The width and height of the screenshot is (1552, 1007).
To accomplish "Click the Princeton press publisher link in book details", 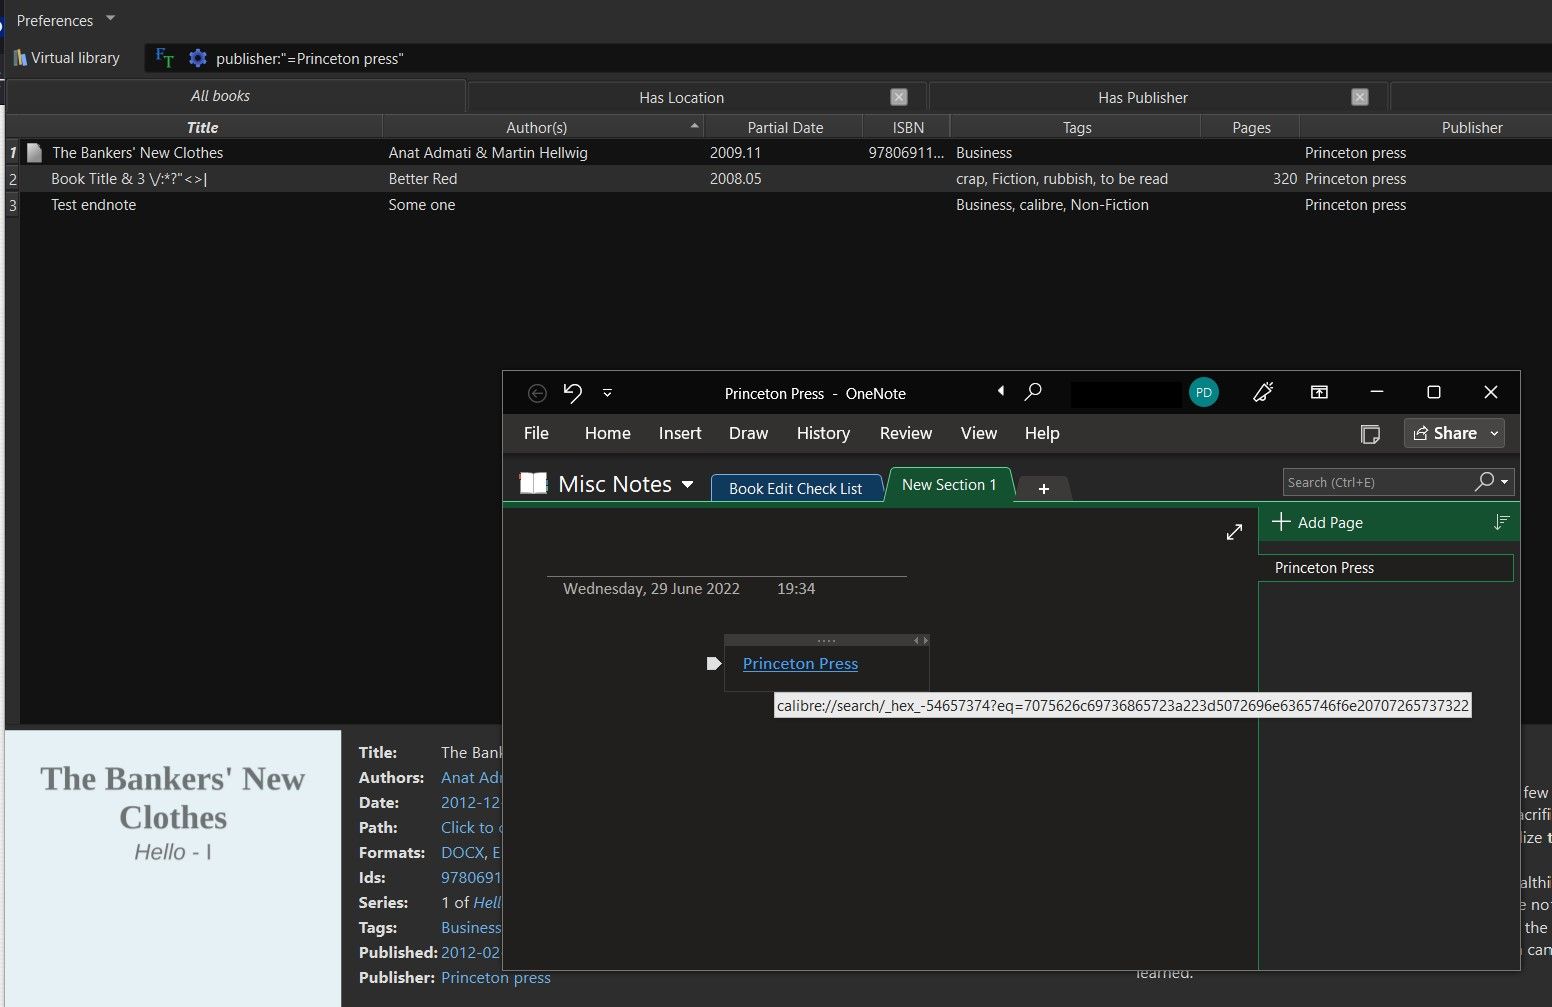I will tap(496, 977).
